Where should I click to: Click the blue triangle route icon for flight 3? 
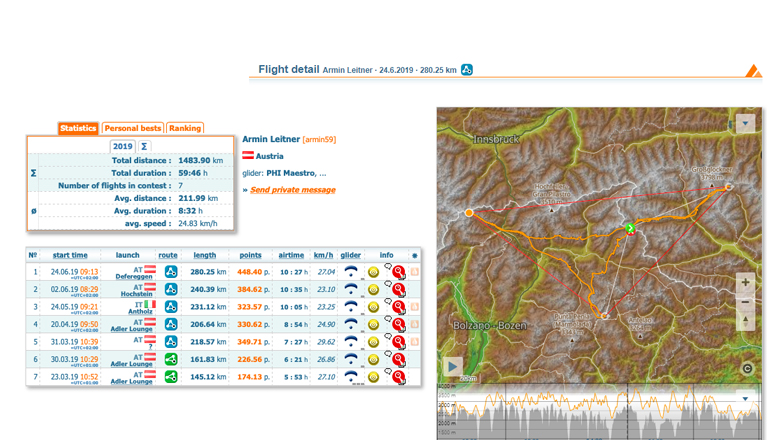tap(171, 307)
